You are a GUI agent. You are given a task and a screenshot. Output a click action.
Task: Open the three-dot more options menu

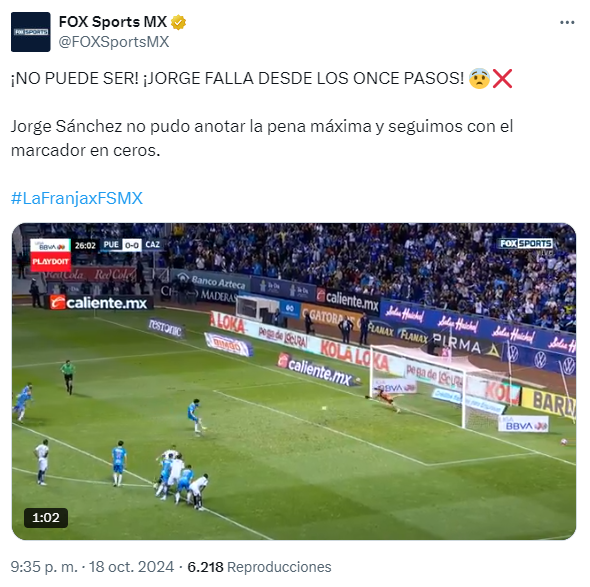pyautogui.click(x=567, y=23)
